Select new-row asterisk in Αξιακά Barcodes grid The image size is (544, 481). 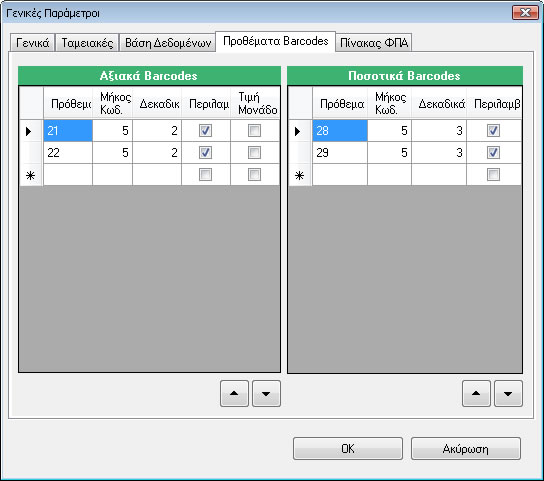point(31,175)
